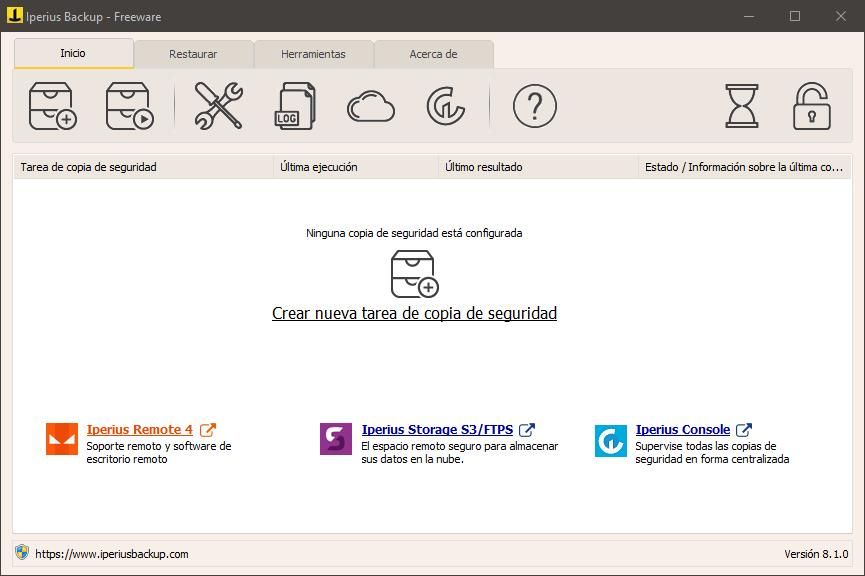The height and width of the screenshot is (576, 865).
Task: Click the hourglass icon in toolbar
Action: point(741,106)
